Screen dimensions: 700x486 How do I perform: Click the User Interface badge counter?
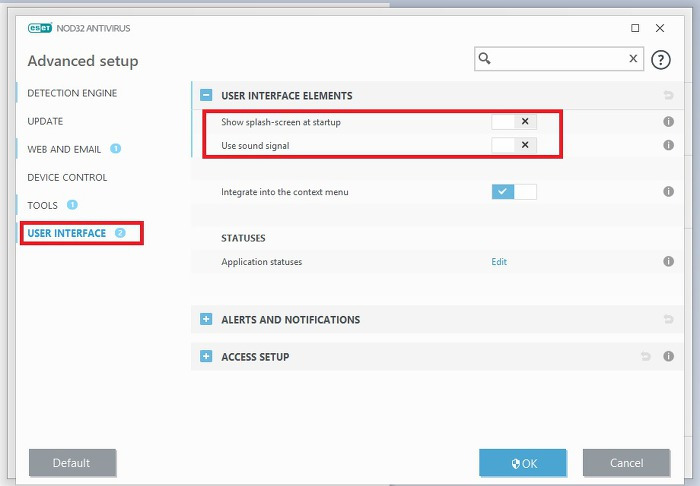(x=120, y=233)
